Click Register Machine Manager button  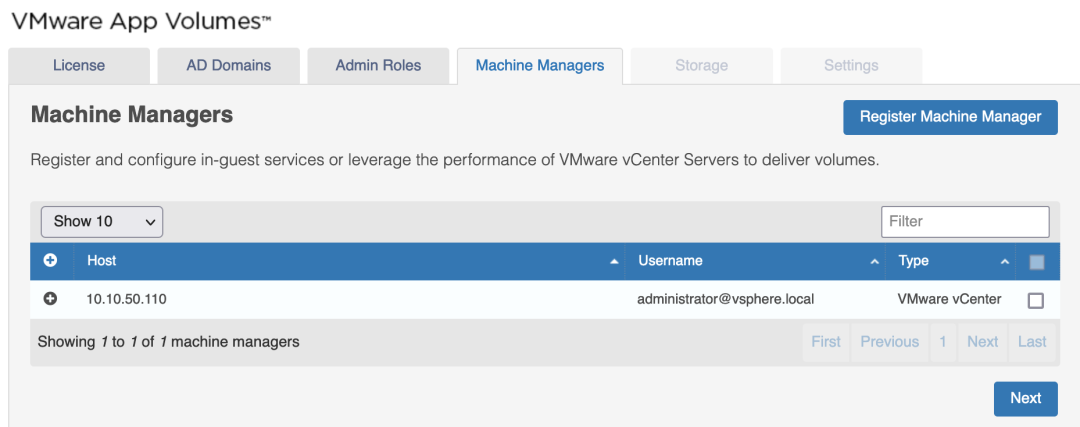click(950, 117)
